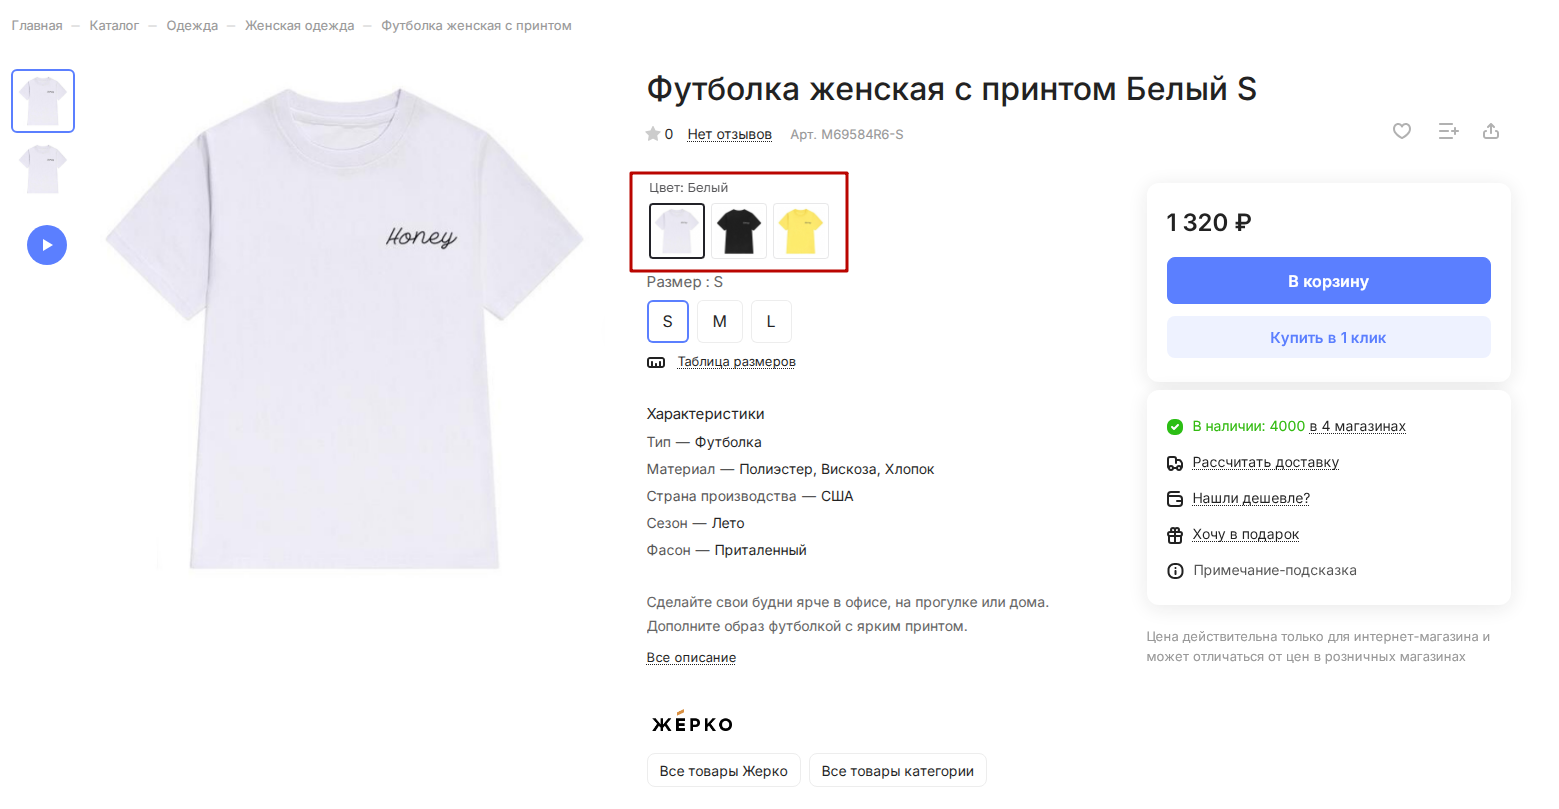1559x809 pixels.
Task: Expand the full description via Все описание
Action: (x=691, y=657)
